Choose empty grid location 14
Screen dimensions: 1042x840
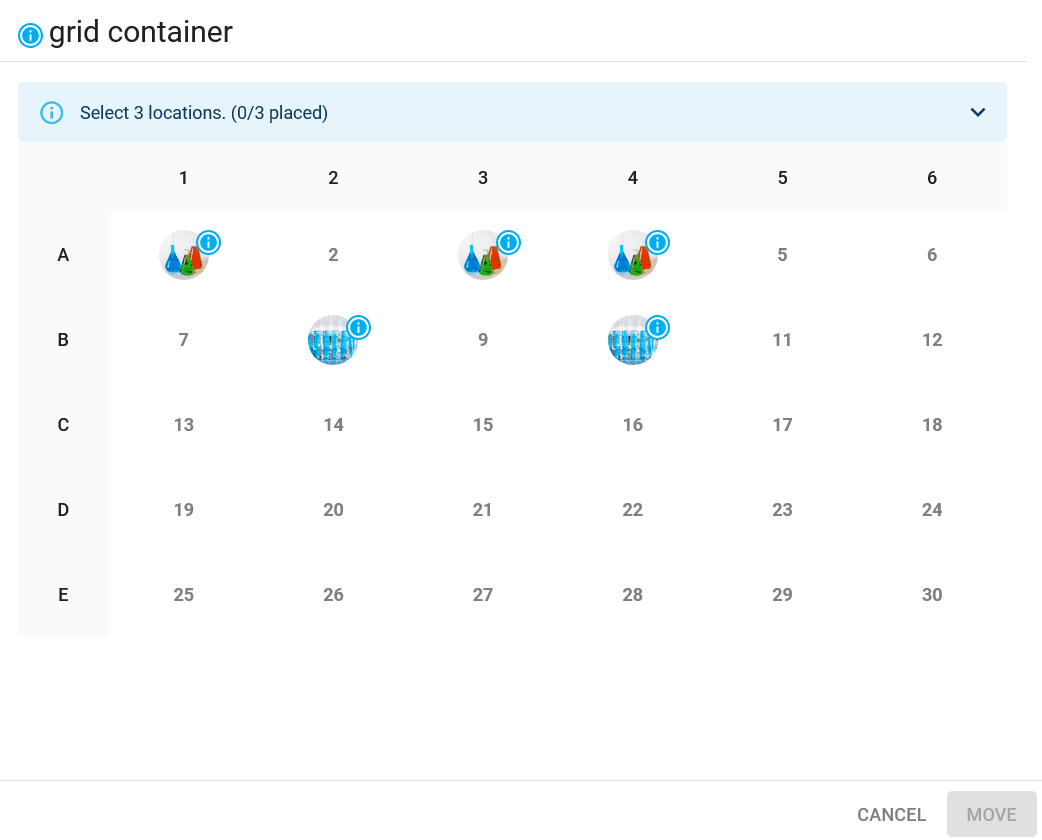click(333, 425)
